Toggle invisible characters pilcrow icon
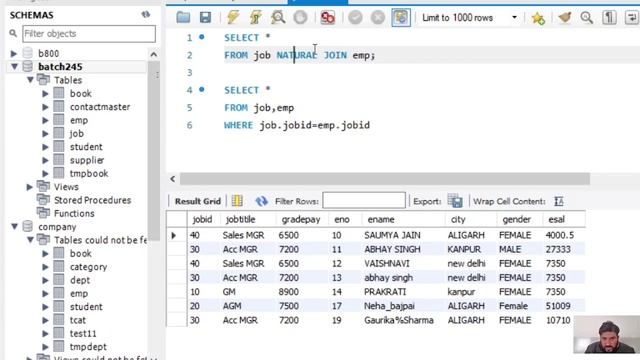This screenshot has height=360, width=640. (609, 18)
